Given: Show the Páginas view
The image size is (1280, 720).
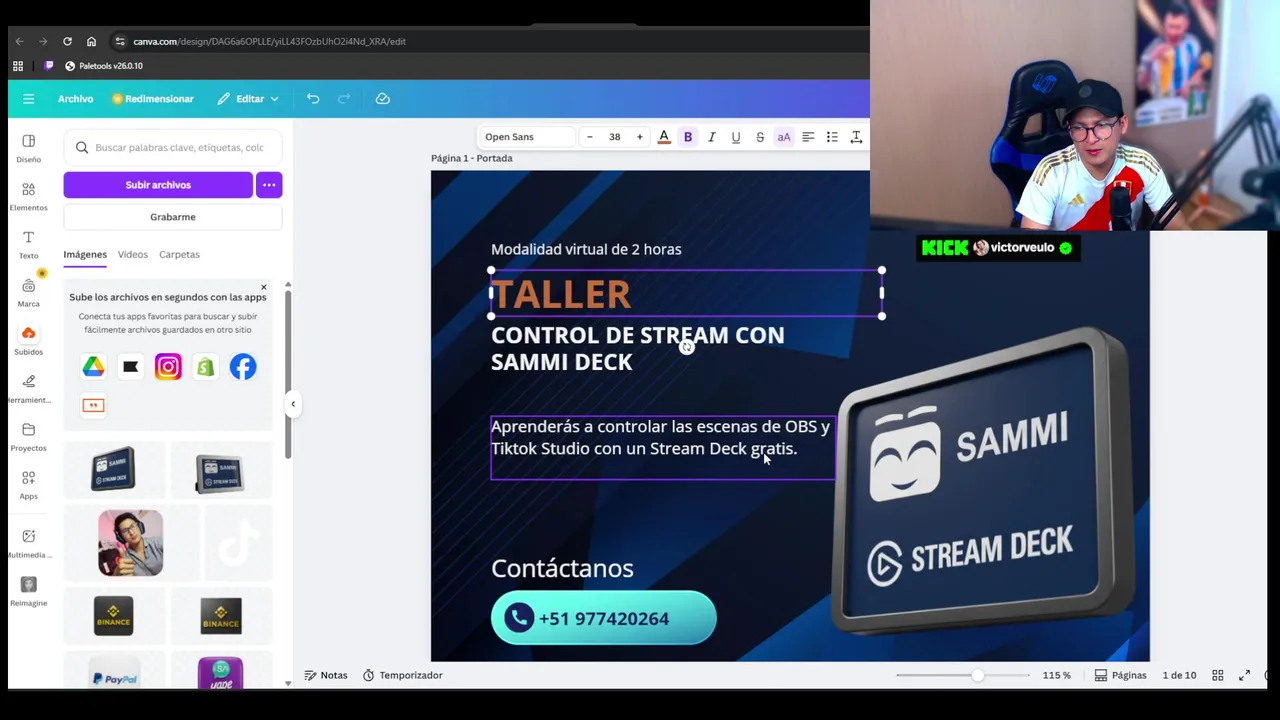Looking at the screenshot, I should click(1121, 675).
